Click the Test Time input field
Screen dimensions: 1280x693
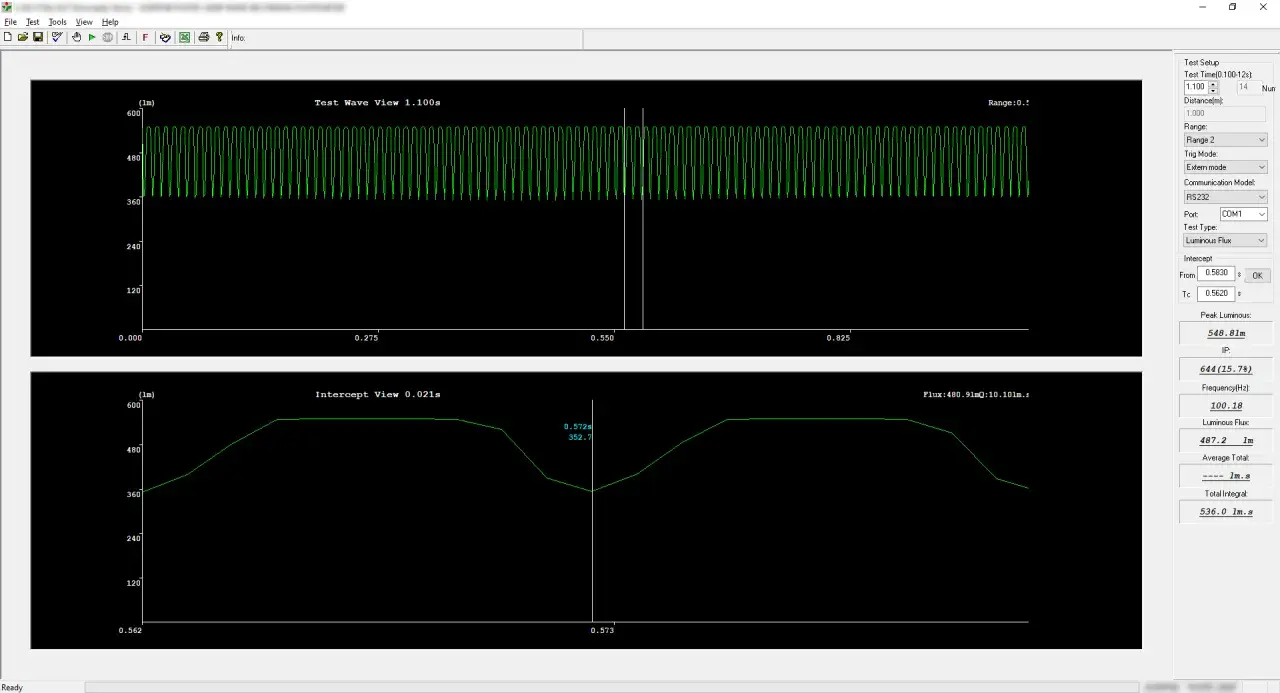tap(1196, 87)
